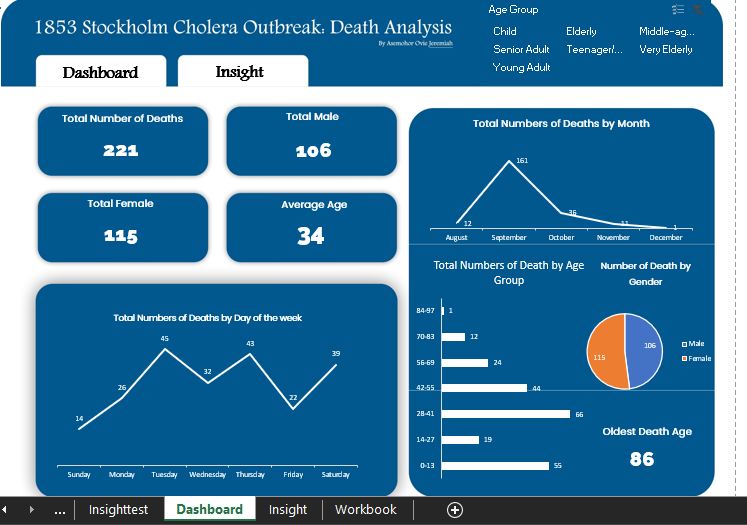Click the Age Group slicer header
This screenshot has width=747, height=525.
tap(513, 10)
